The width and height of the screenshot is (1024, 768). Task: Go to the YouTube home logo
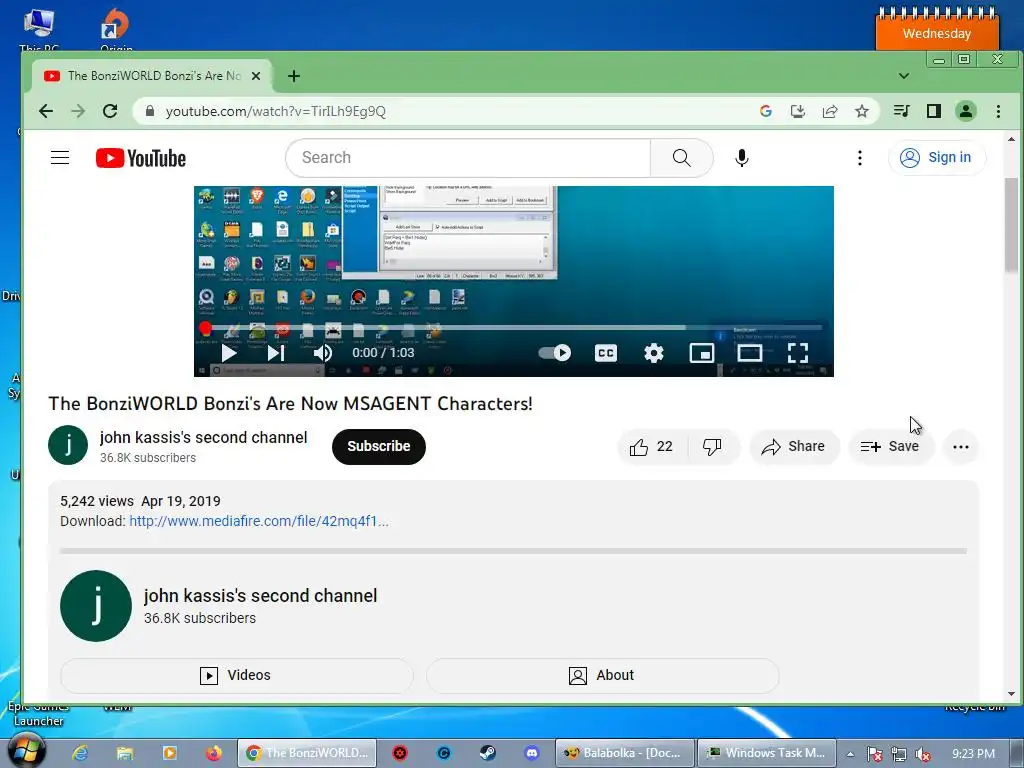pyautogui.click(x=140, y=158)
